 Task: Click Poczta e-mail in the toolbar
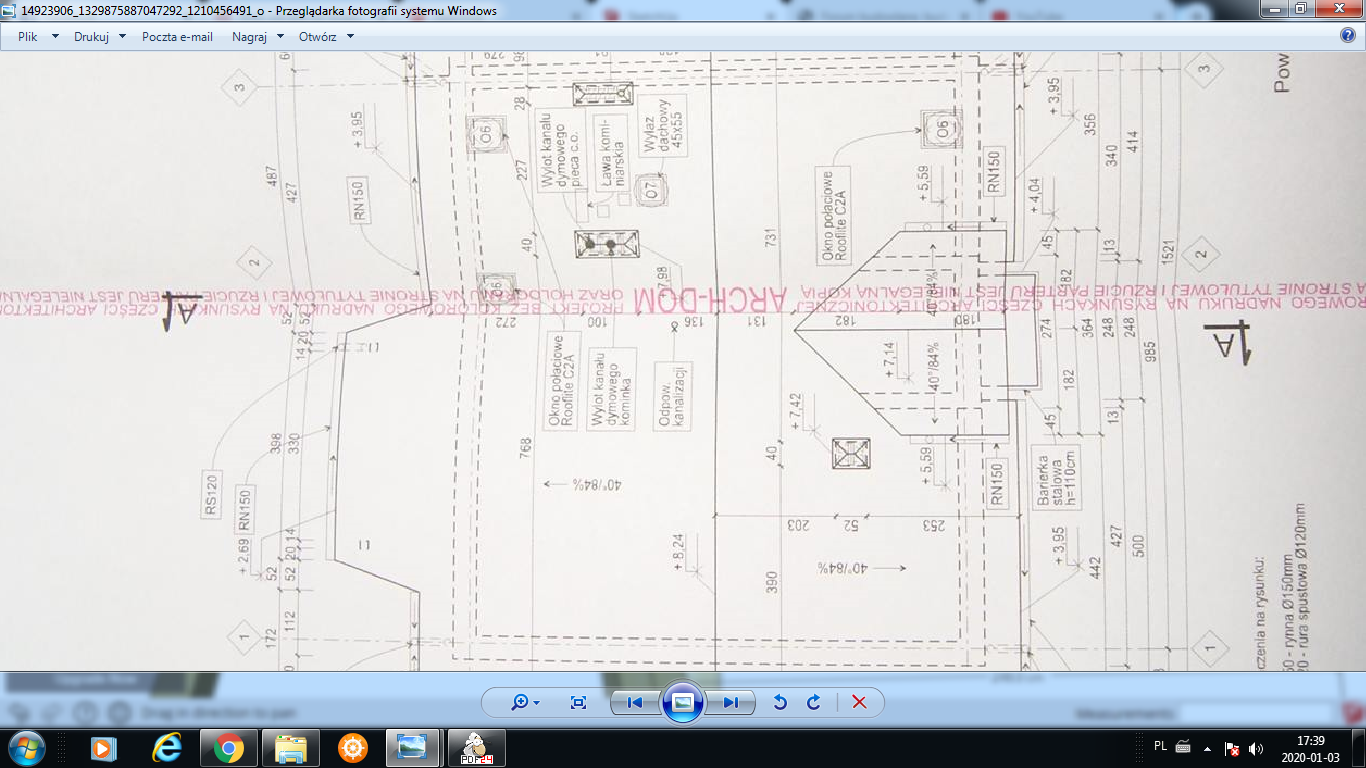[x=177, y=36]
